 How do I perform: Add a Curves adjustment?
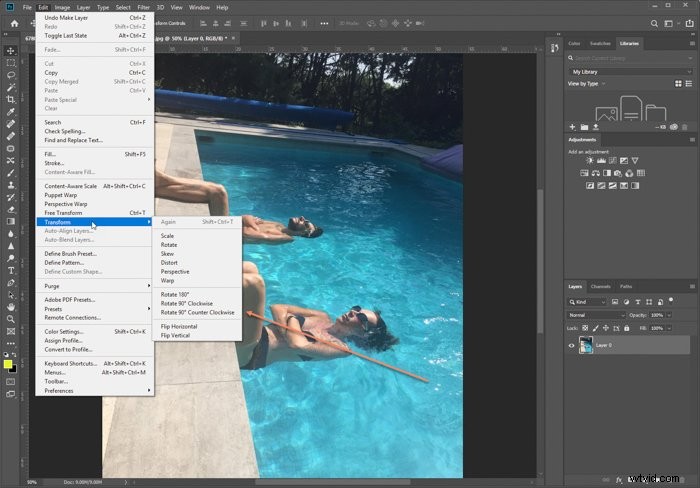coord(612,160)
